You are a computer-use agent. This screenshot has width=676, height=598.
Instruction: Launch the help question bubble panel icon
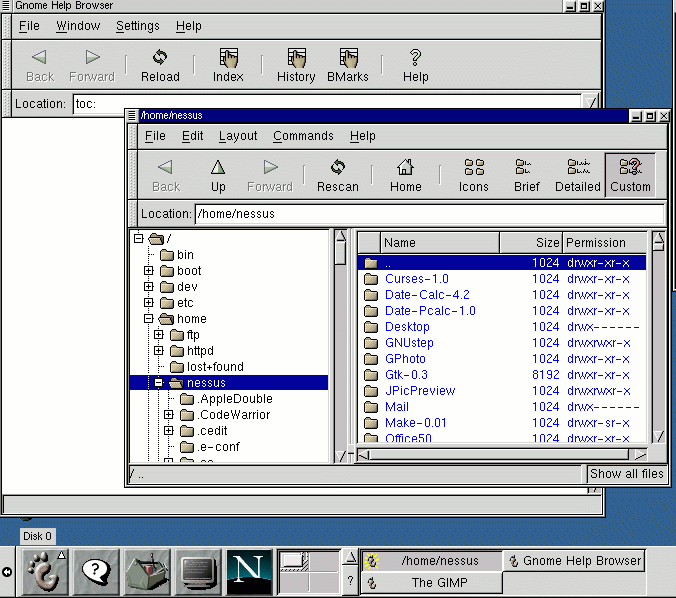(x=96, y=572)
